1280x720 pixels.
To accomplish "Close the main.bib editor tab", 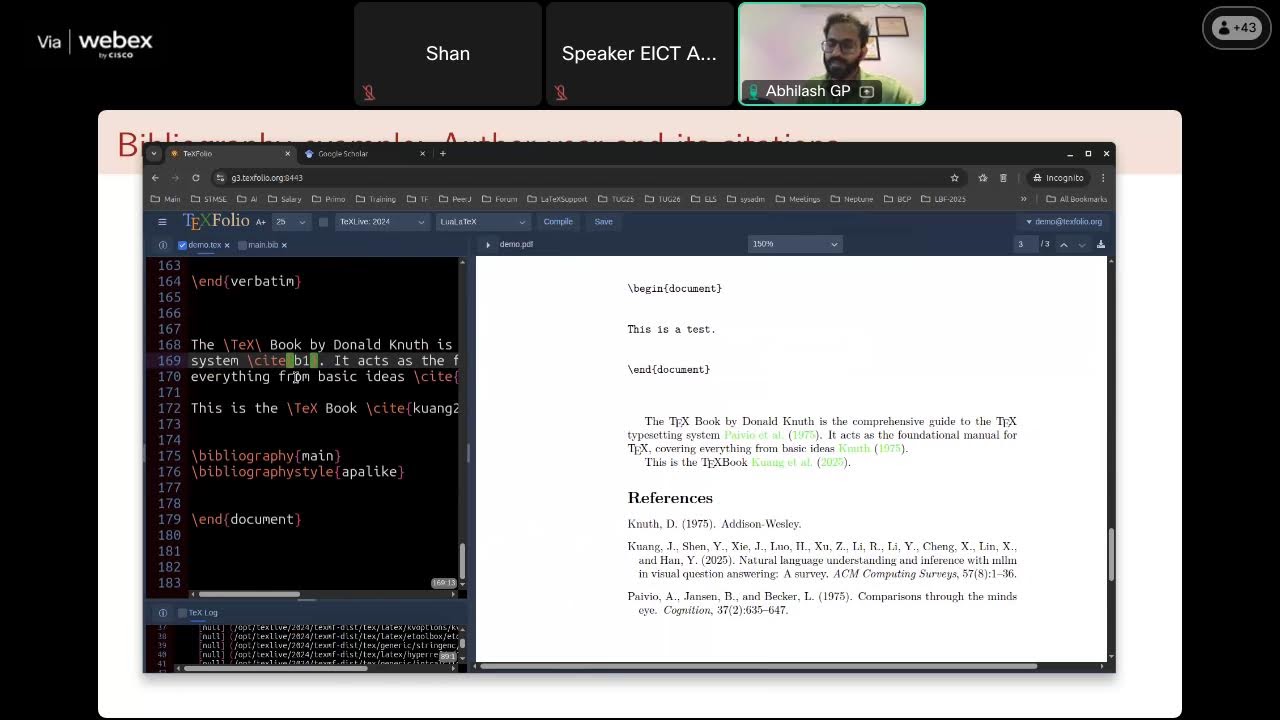I will click(x=284, y=245).
